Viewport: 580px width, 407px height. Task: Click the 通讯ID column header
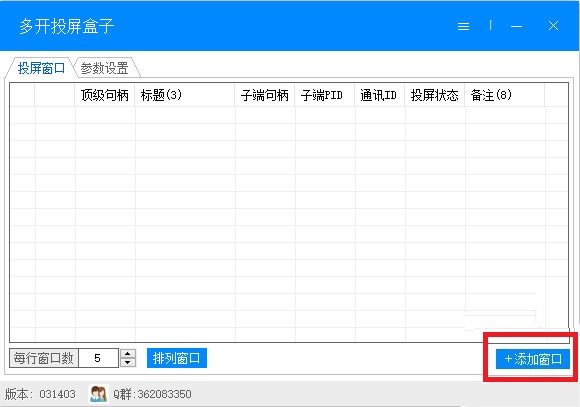click(x=380, y=95)
